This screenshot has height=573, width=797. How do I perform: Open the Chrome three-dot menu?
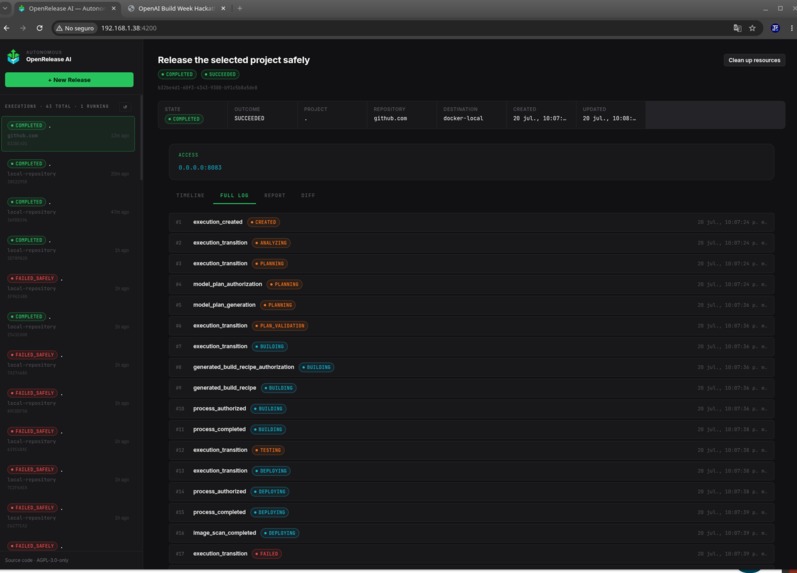791,28
